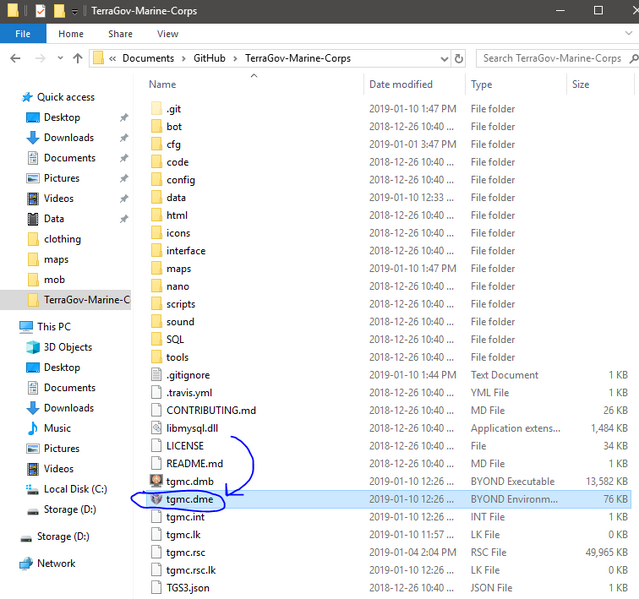The width and height of the screenshot is (639, 599).
Task: Click the libmysql.dll file icon
Action: (156, 428)
